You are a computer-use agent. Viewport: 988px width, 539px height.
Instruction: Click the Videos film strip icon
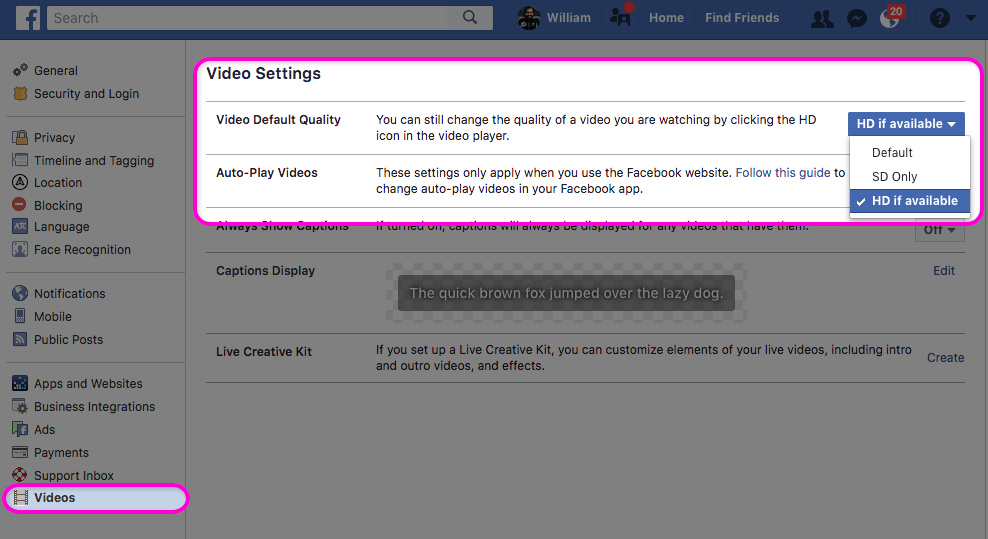pyautogui.click(x=21, y=497)
